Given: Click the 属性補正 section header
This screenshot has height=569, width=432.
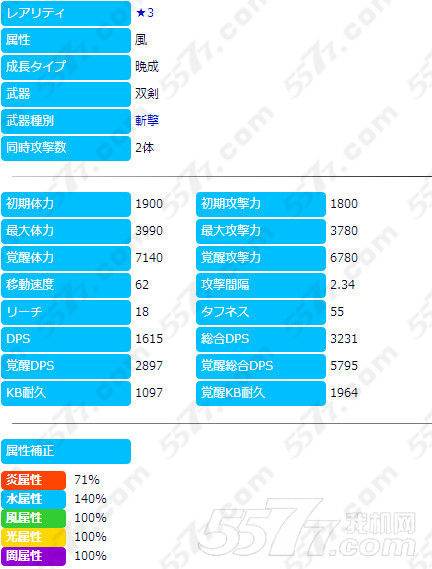Looking at the screenshot, I should point(66,451).
